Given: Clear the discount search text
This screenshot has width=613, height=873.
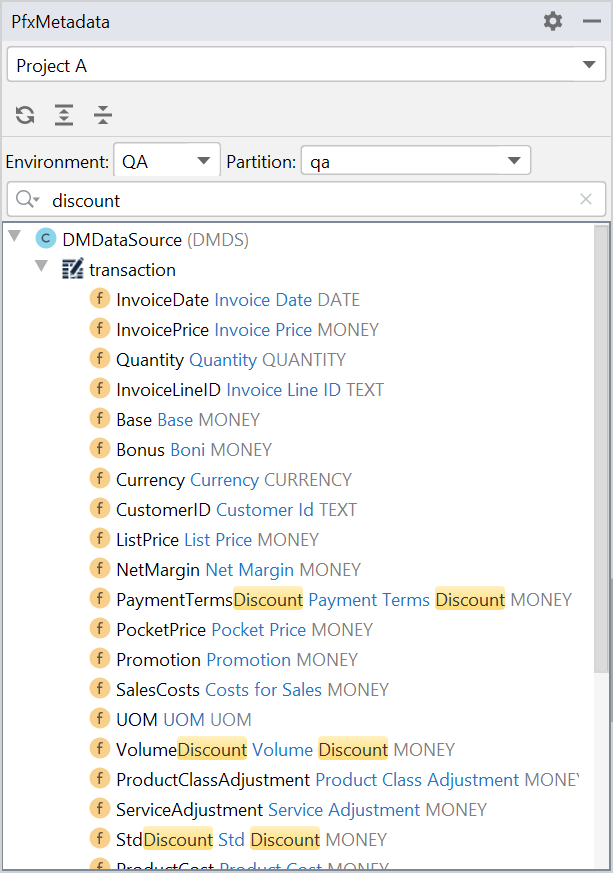Looking at the screenshot, I should (x=586, y=200).
